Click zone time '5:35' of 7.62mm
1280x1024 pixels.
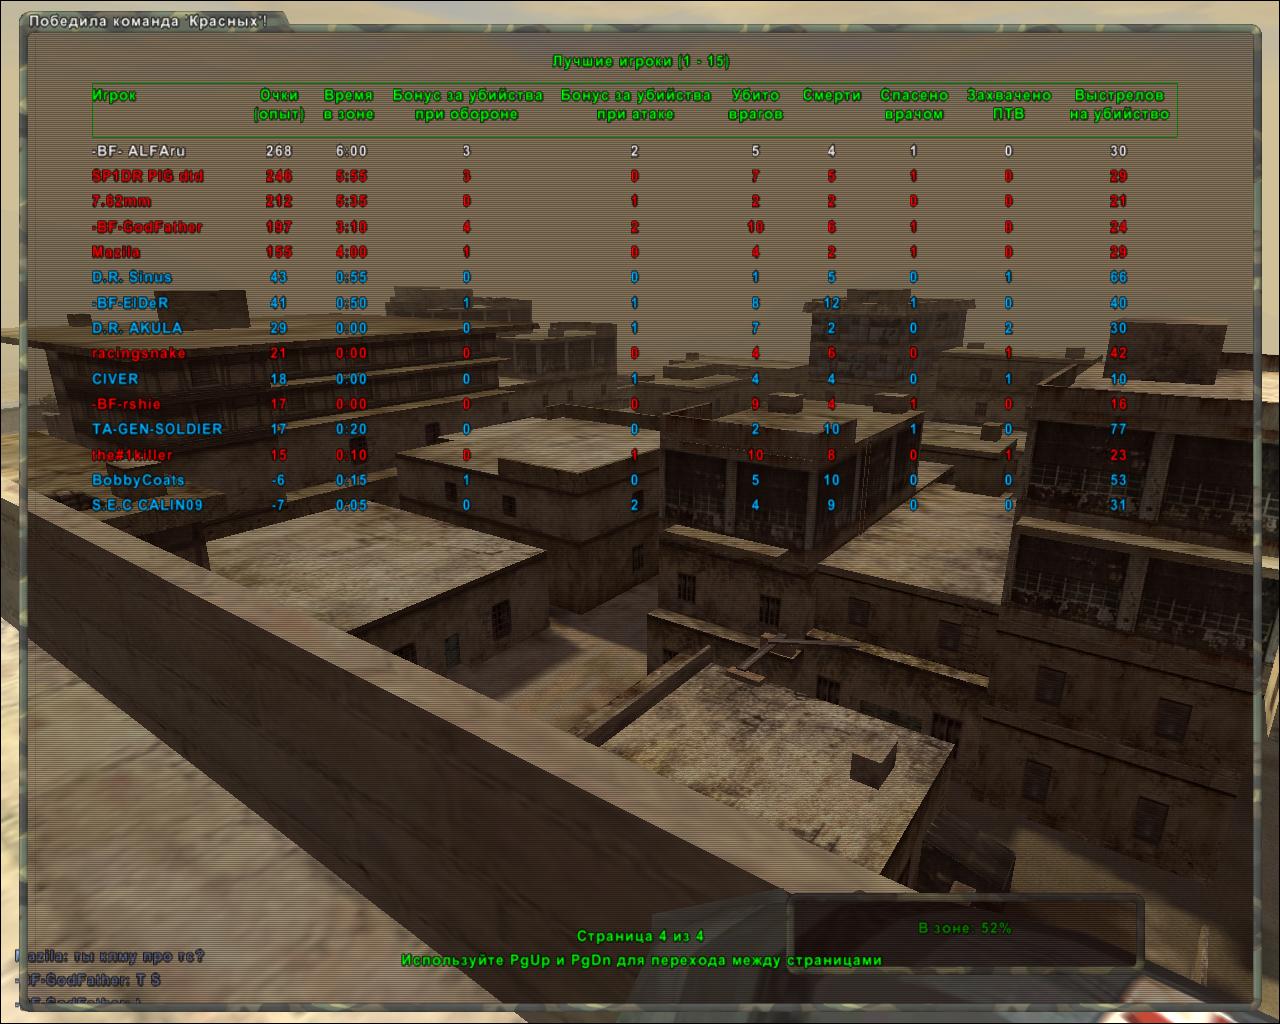click(x=351, y=201)
